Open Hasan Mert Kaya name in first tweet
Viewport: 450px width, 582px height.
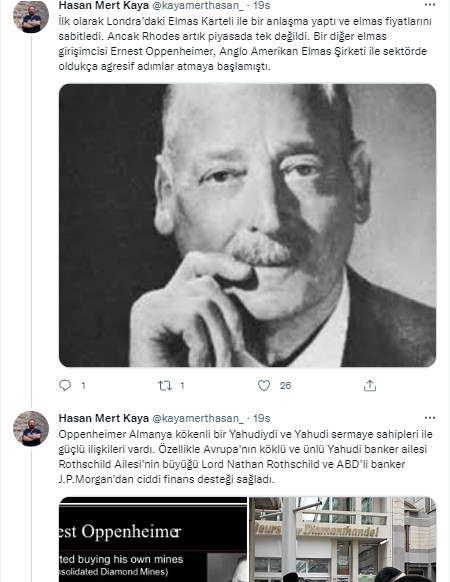[x=104, y=5]
